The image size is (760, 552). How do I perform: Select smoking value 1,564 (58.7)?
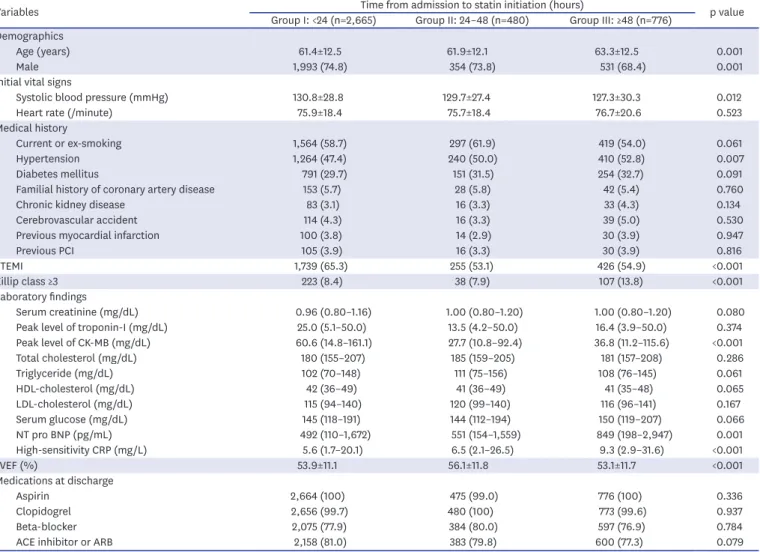319,143
